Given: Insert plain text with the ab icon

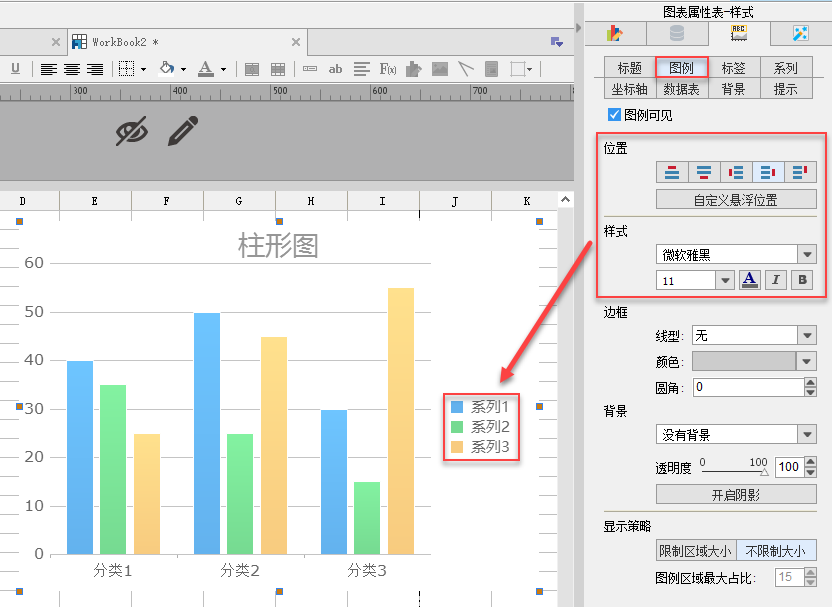Looking at the screenshot, I should (x=335, y=69).
